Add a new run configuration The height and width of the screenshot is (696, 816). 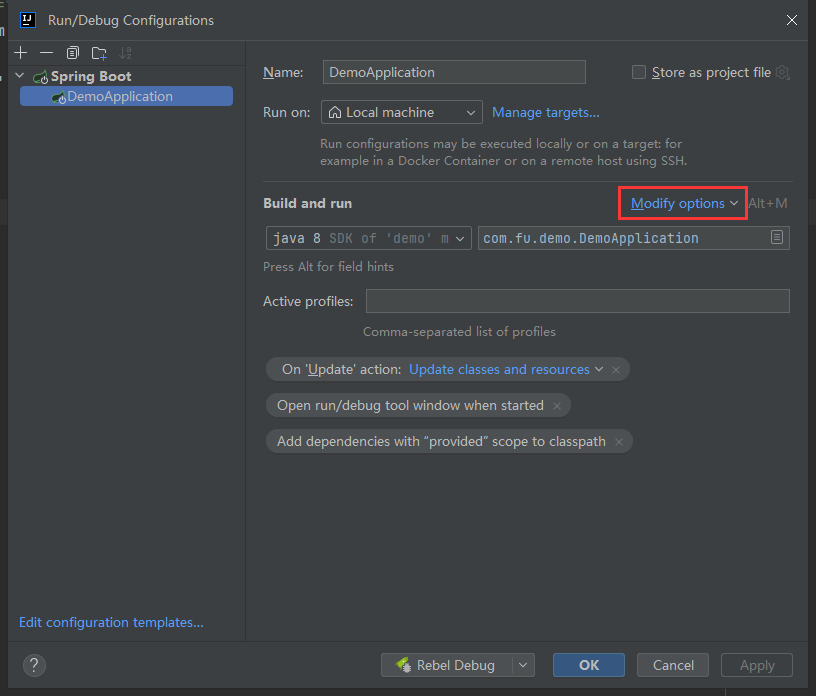coord(20,53)
